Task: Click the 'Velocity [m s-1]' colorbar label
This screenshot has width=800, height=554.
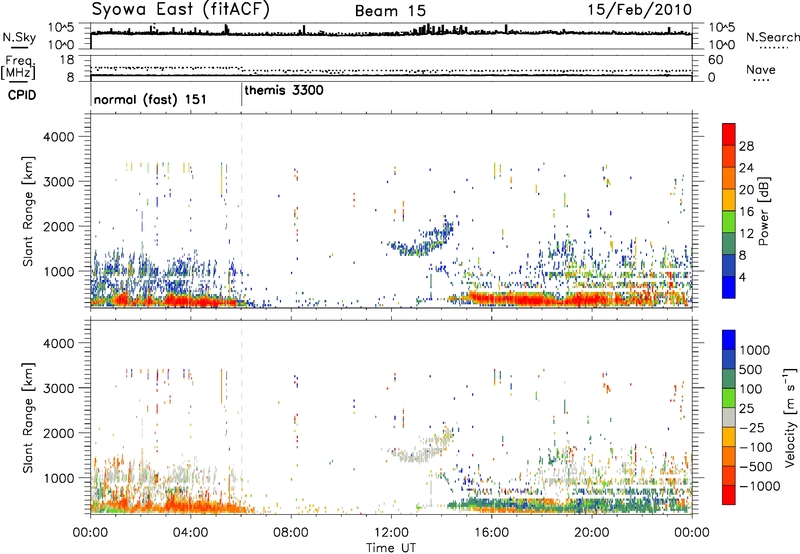Action: click(790, 417)
